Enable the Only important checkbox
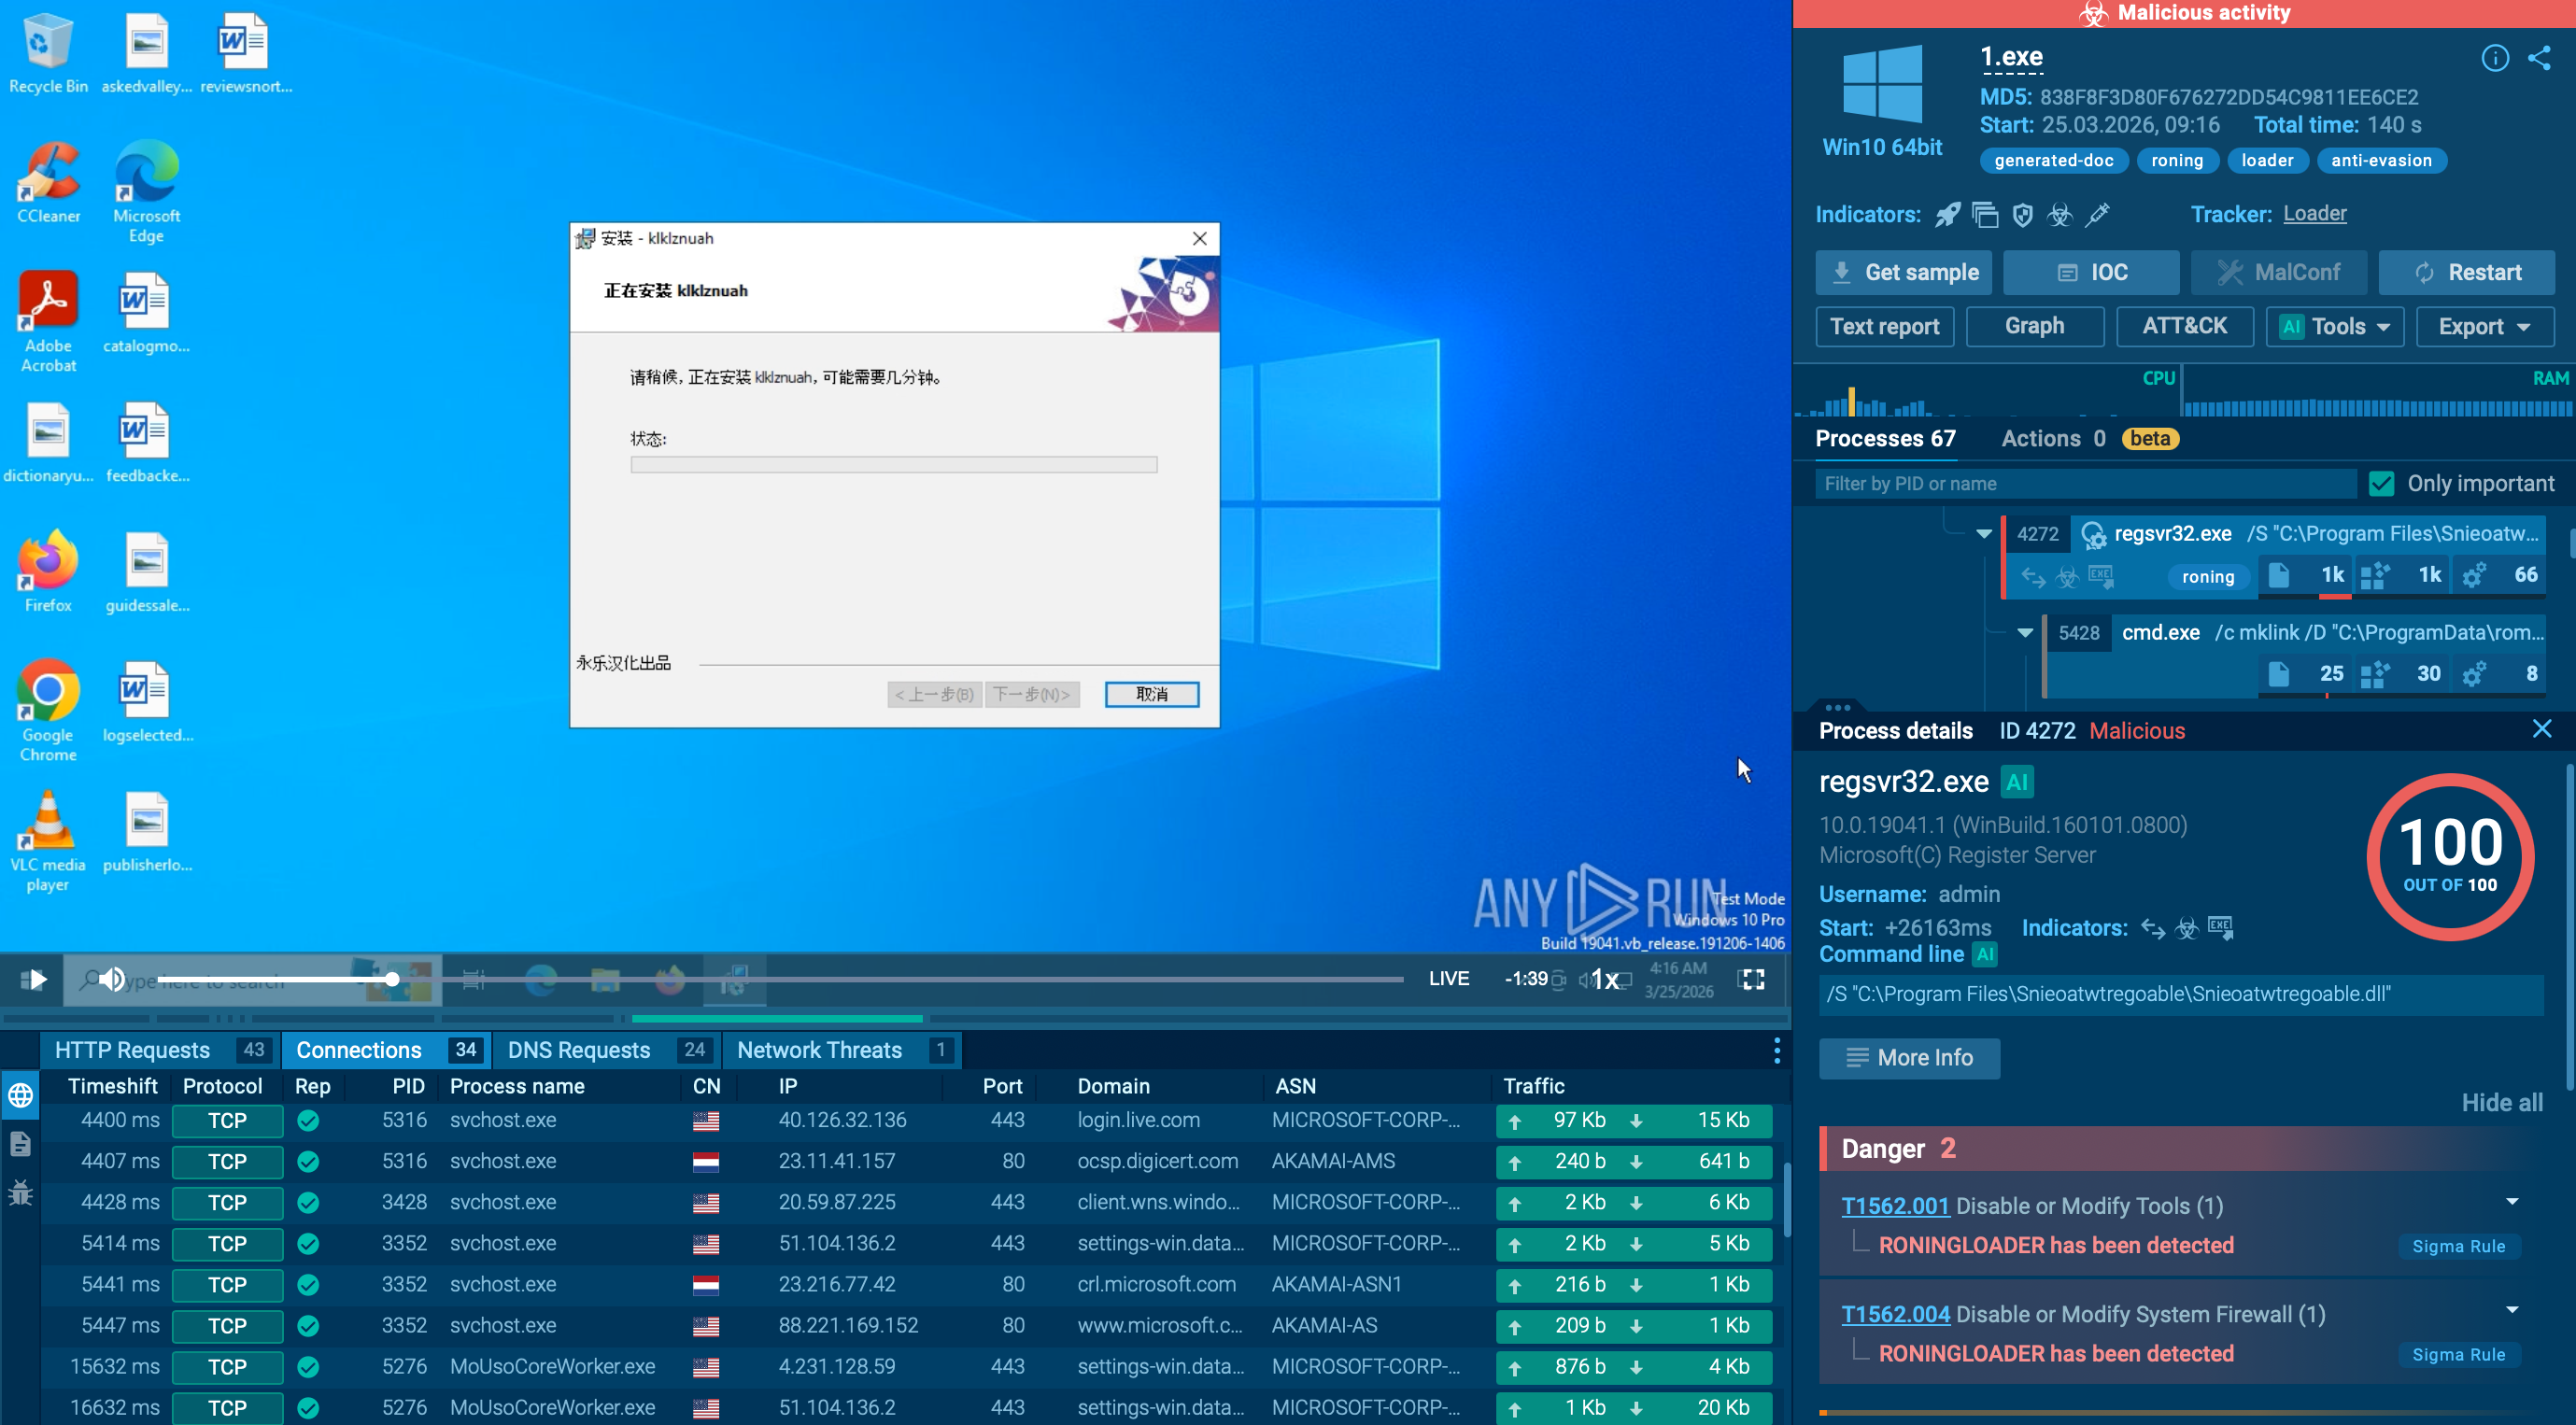Viewport: 2576px width, 1425px height. tap(2380, 483)
